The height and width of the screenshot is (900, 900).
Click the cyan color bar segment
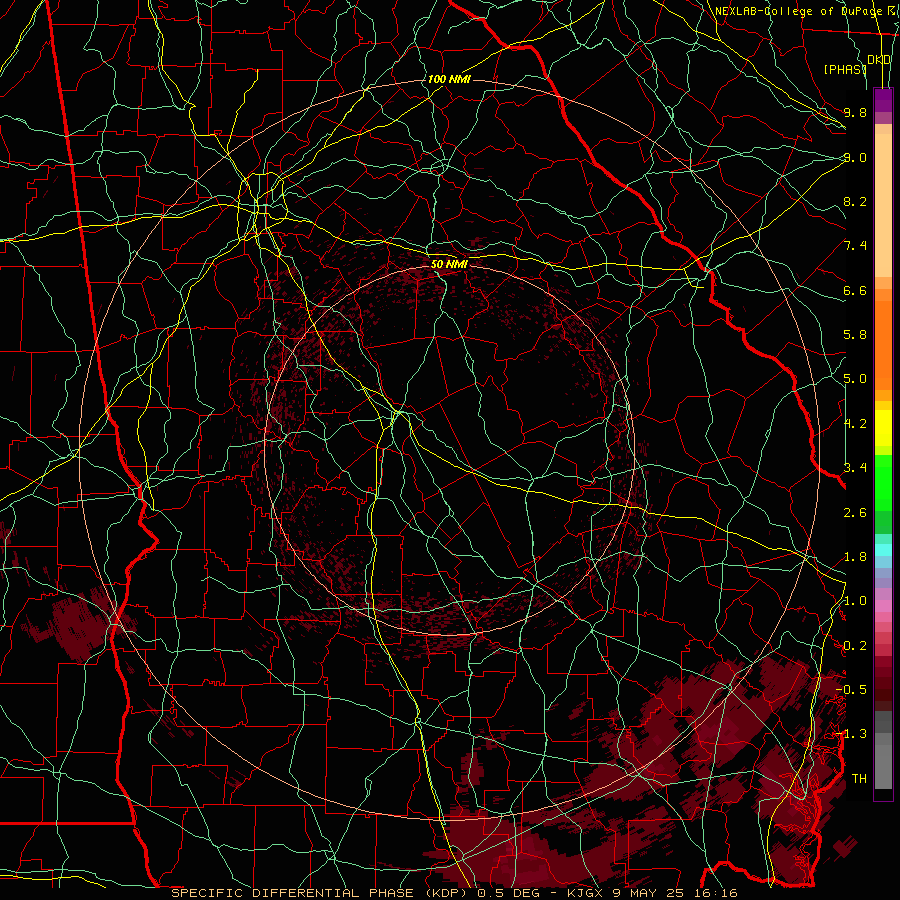pos(883,550)
